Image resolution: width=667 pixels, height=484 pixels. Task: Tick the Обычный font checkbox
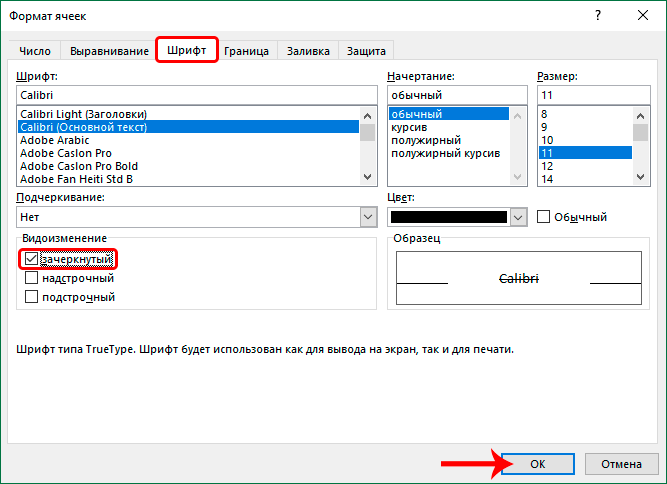(x=543, y=216)
